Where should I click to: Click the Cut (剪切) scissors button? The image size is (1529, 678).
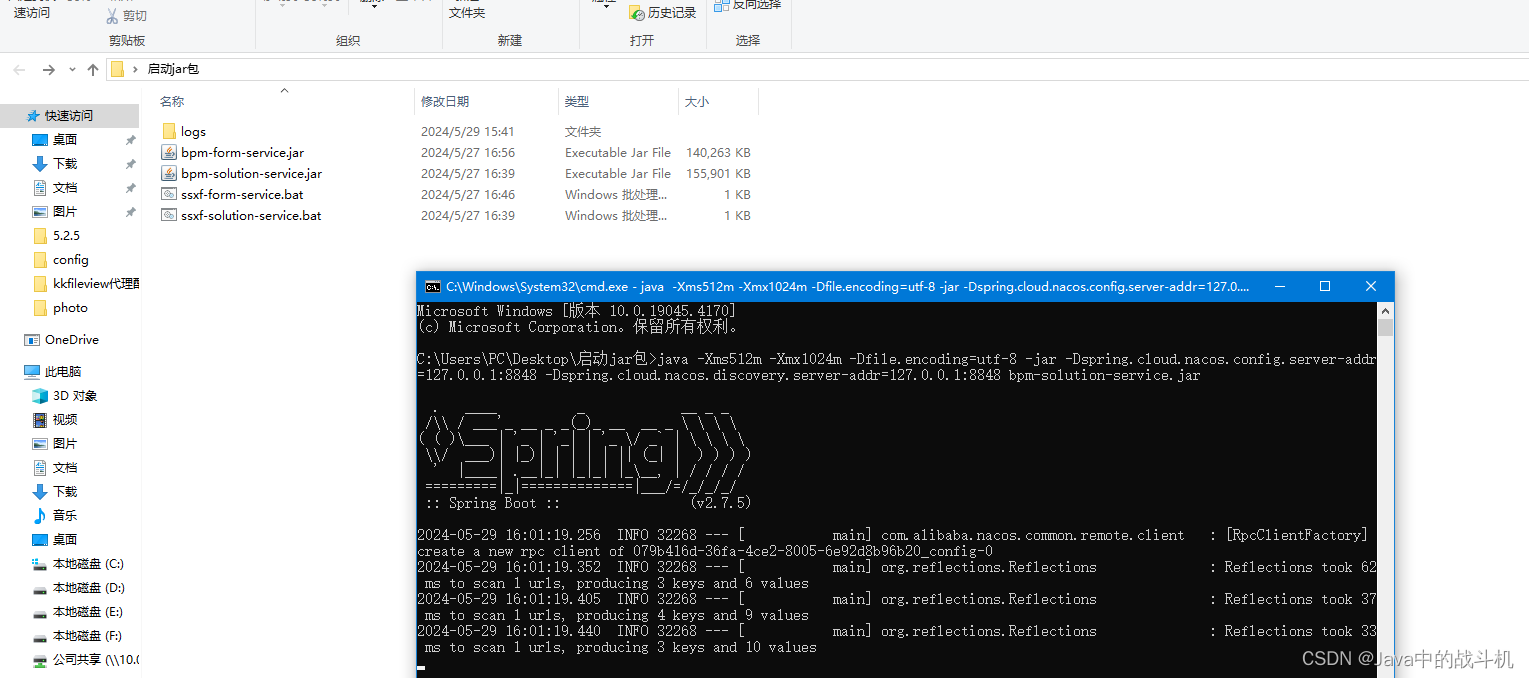click(126, 15)
